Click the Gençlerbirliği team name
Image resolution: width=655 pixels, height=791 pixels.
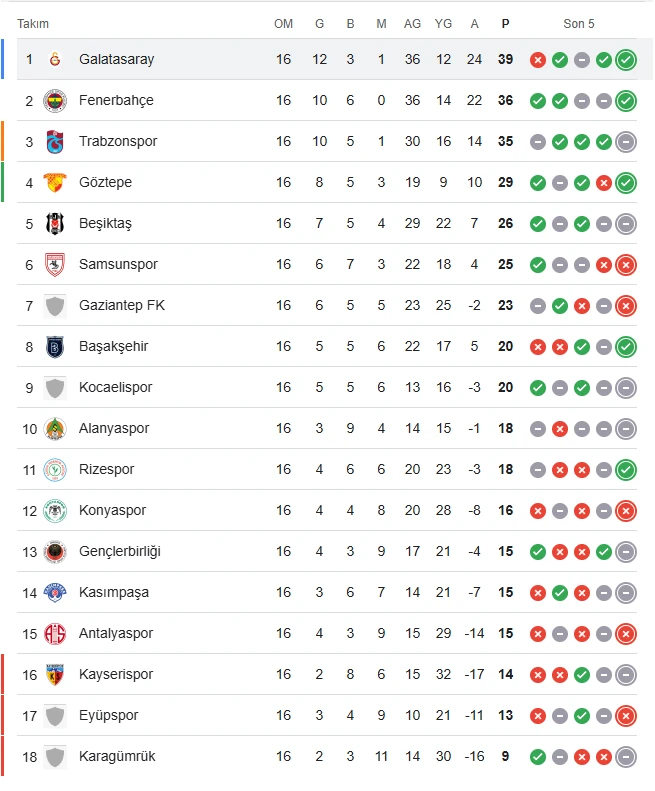click(x=119, y=551)
